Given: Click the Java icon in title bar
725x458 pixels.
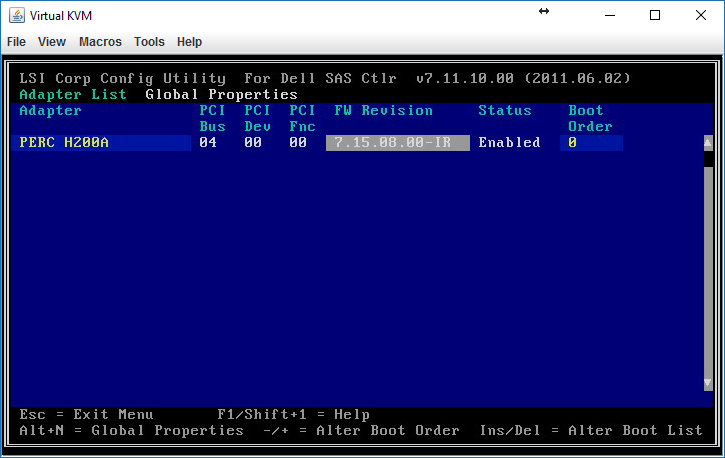Looking at the screenshot, I should 17,15.
